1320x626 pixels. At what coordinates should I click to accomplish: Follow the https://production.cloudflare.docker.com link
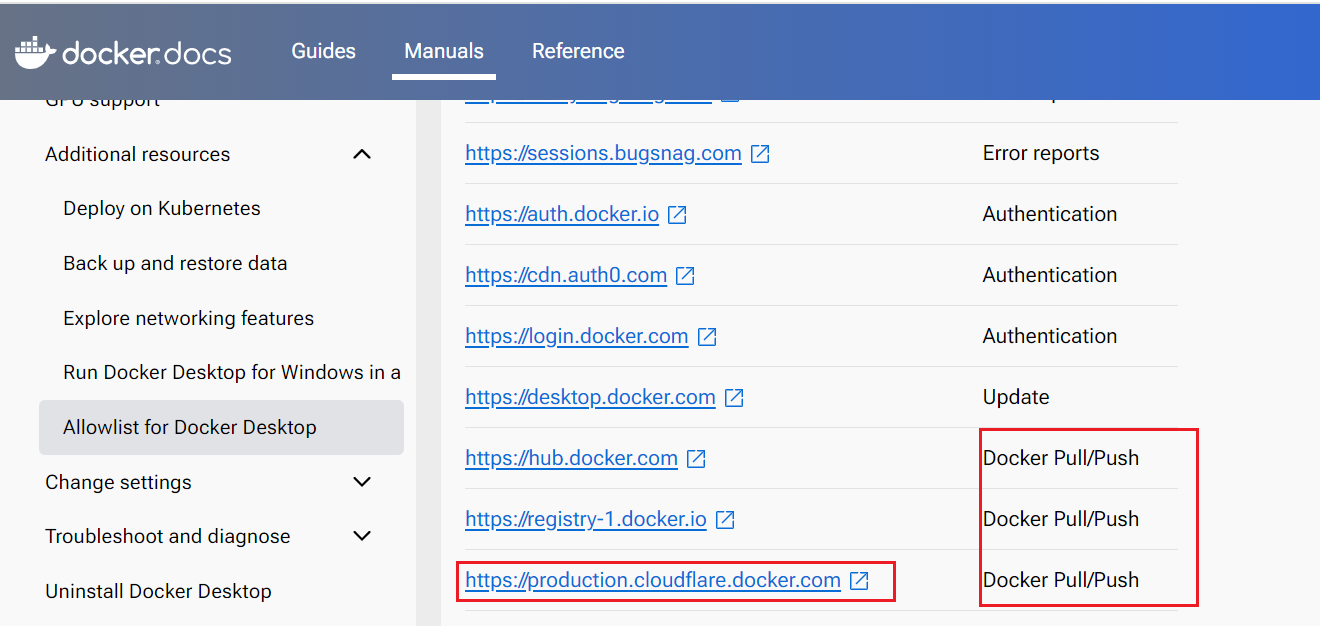(x=652, y=580)
